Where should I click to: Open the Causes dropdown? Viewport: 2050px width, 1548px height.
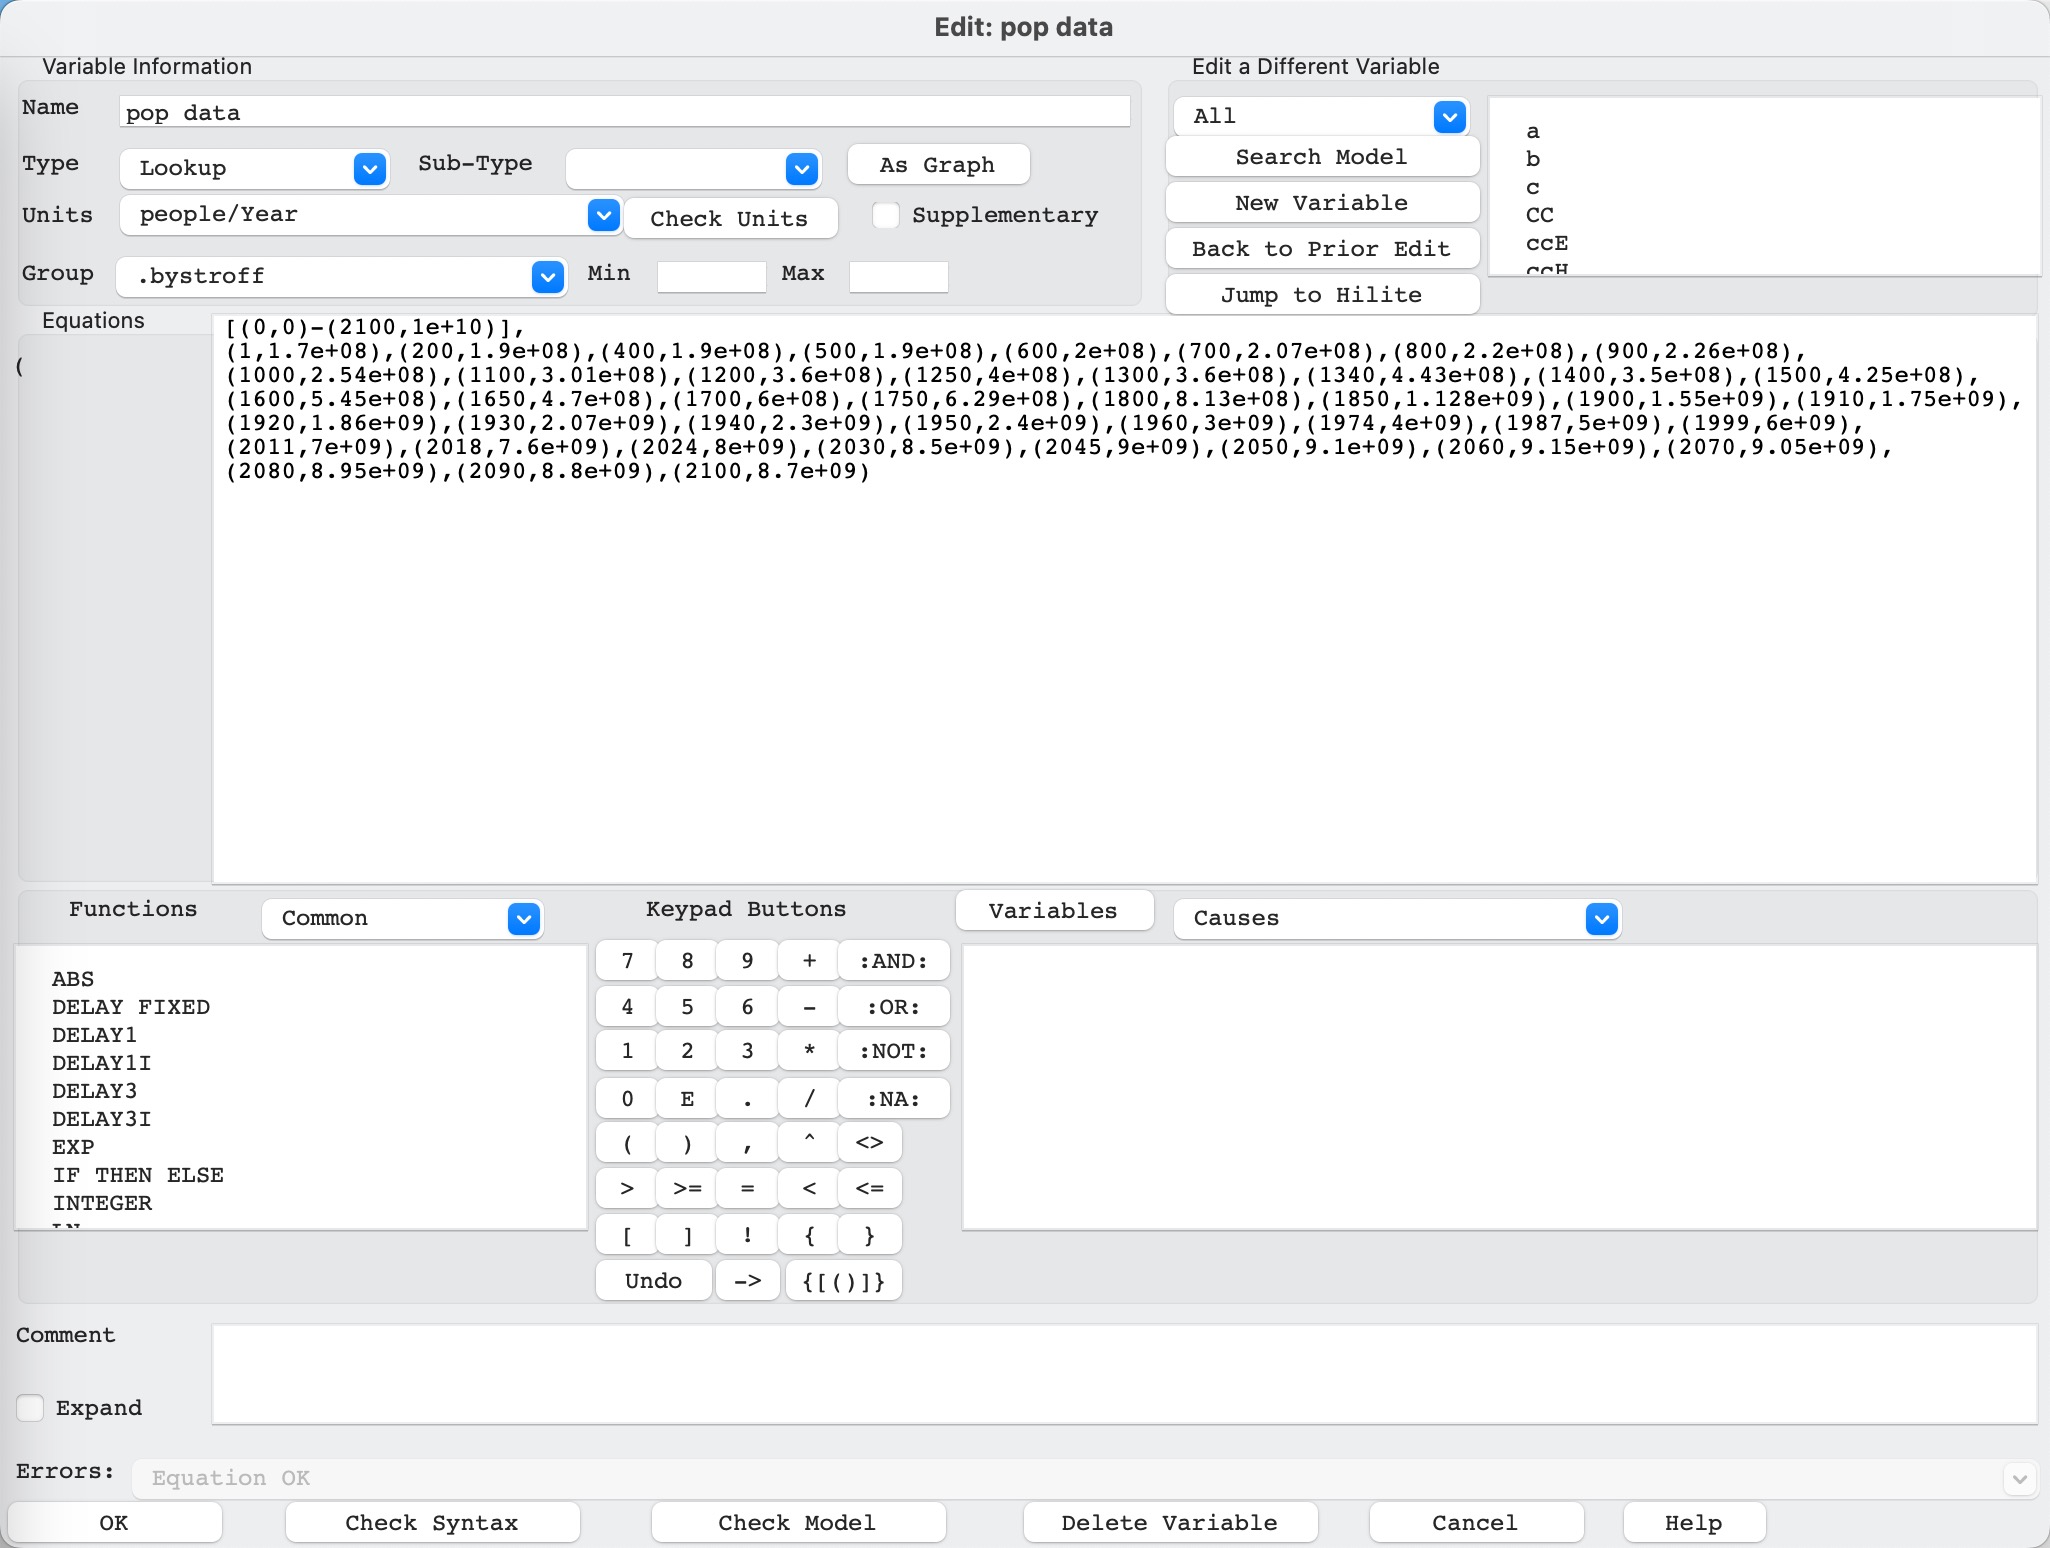(1397, 918)
